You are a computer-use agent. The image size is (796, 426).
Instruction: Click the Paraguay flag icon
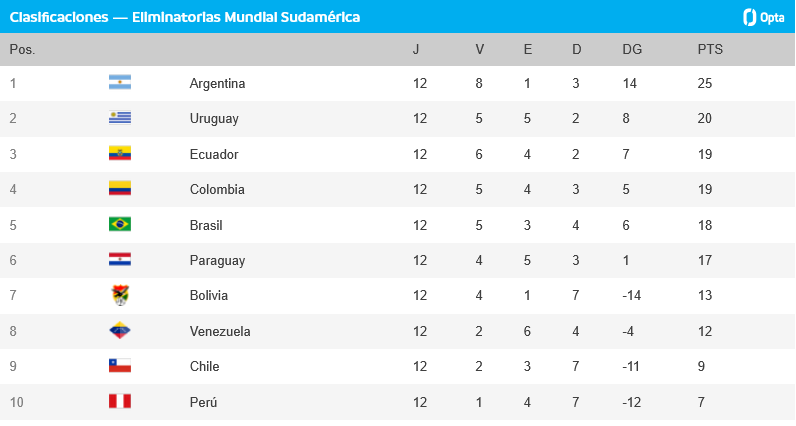(120, 259)
